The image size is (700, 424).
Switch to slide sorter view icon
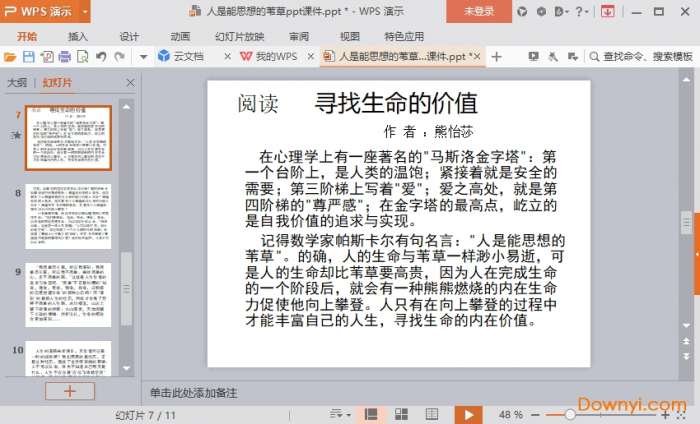pos(401,414)
